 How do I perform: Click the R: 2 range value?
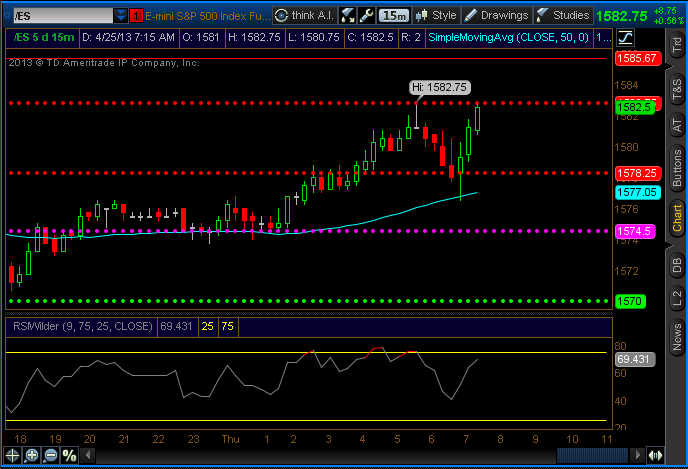[x=411, y=38]
